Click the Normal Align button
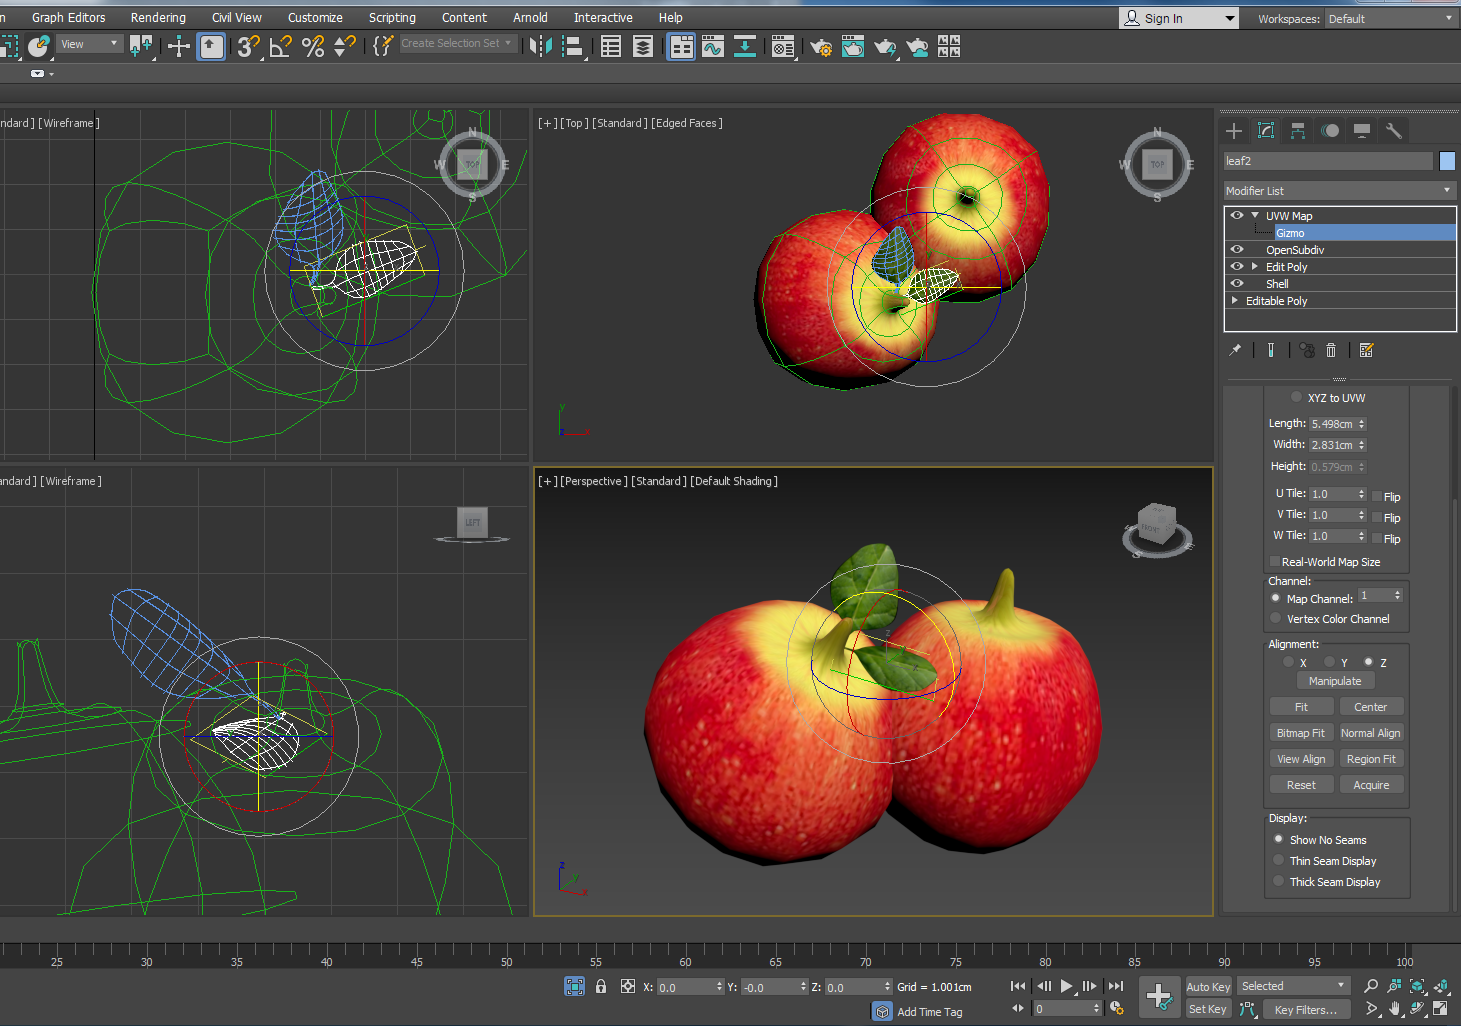This screenshot has height=1026, width=1461. (1370, 733)
